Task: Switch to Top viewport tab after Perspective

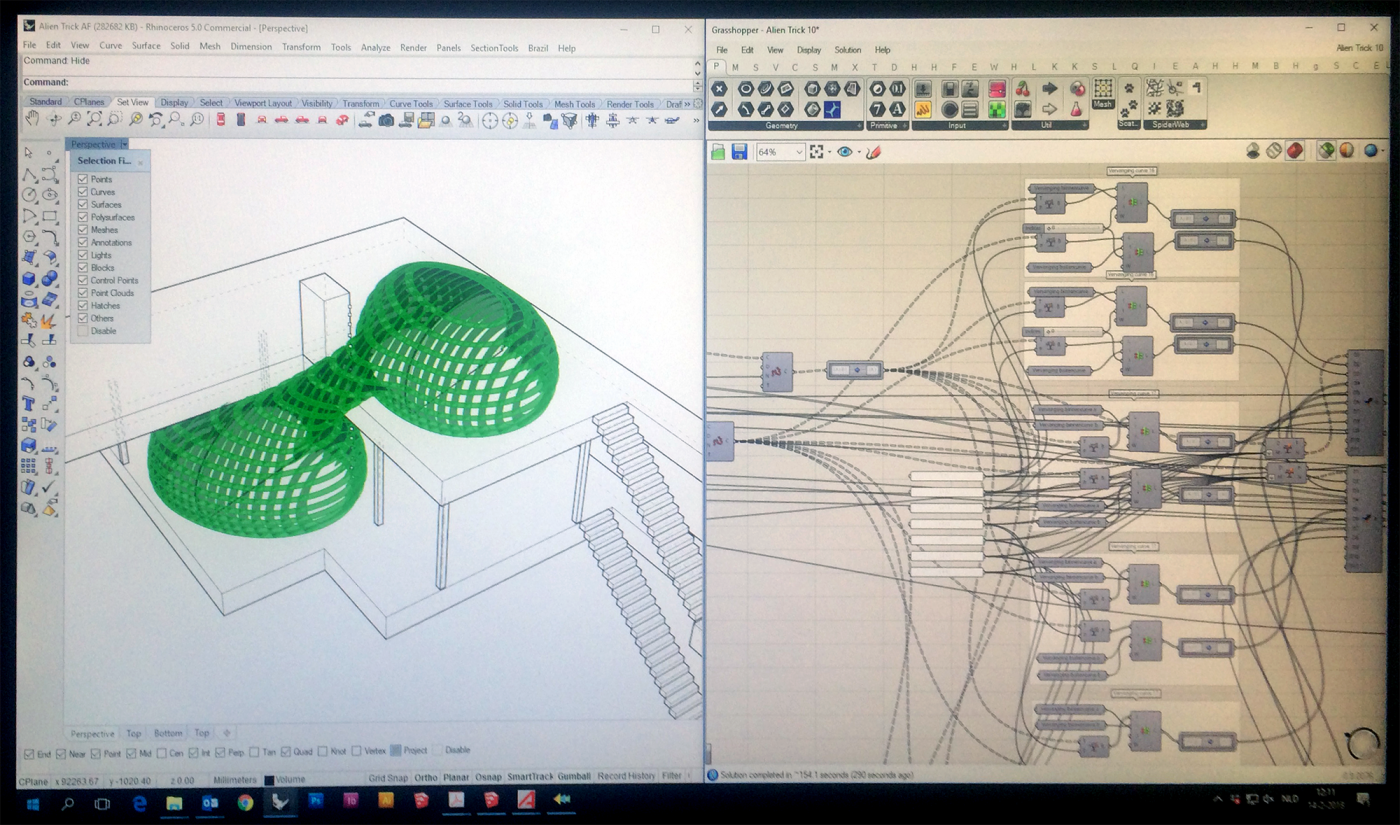Action: click(x=134, y=733)
